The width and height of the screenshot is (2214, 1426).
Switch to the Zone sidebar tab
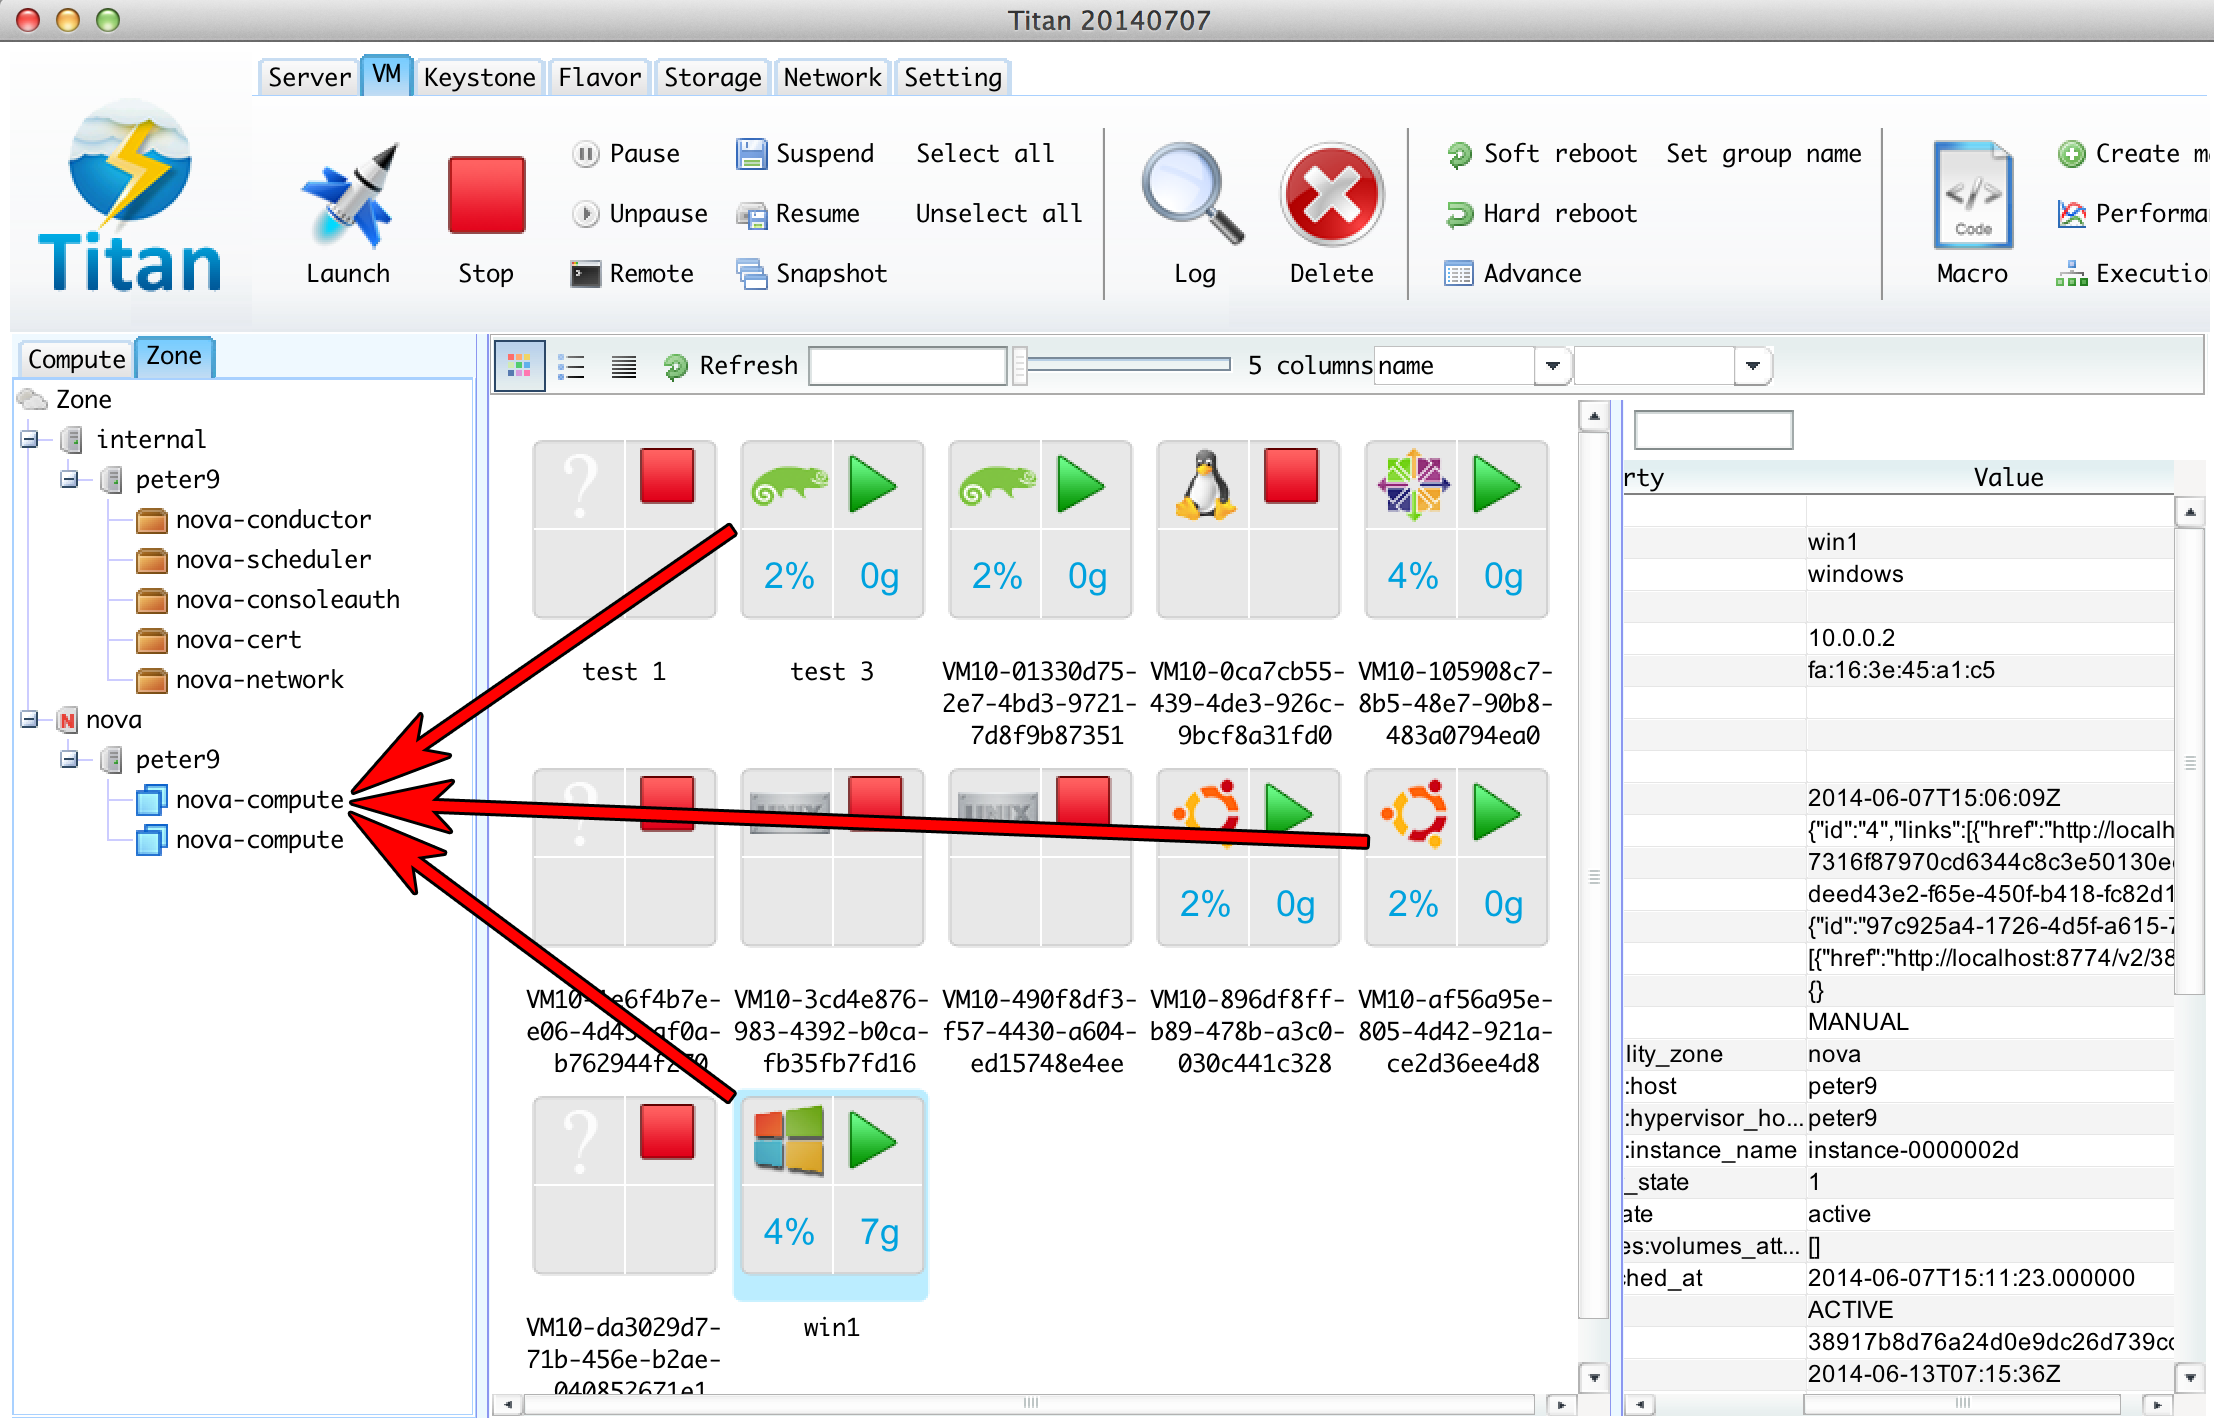point(174,357)
